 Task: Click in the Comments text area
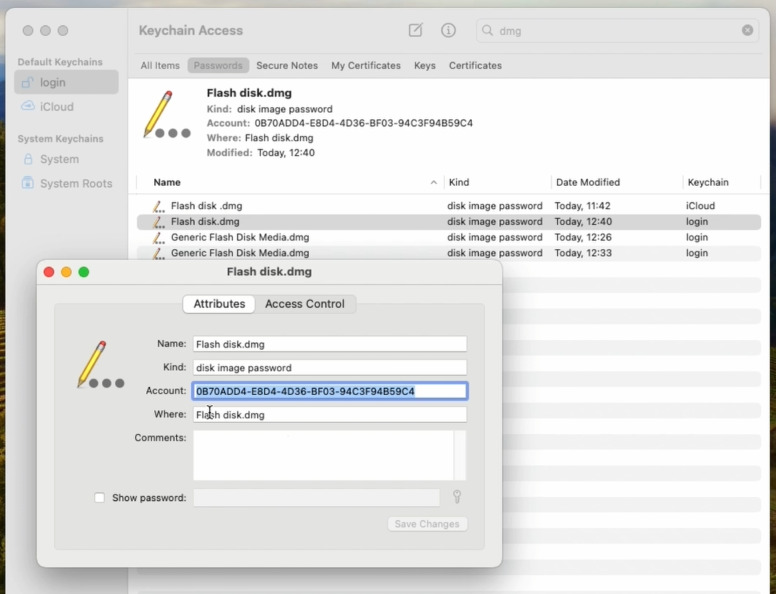323,455
